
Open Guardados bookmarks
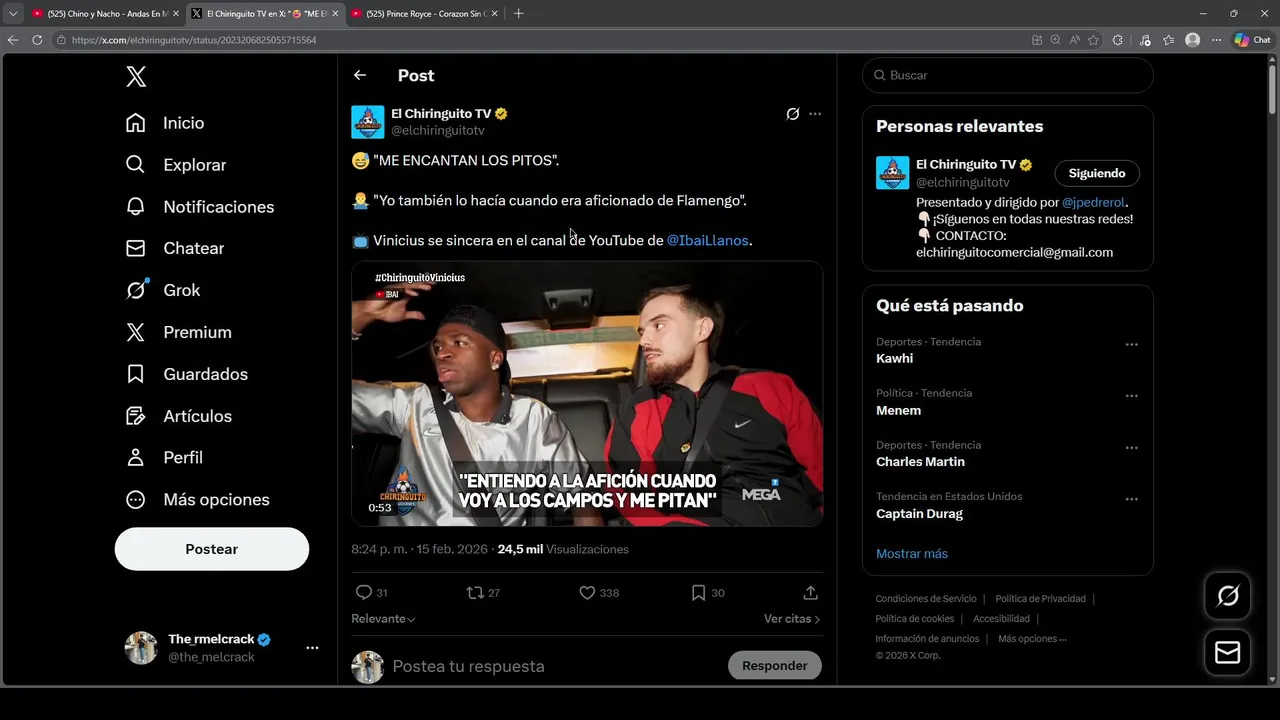coord(187,374)
